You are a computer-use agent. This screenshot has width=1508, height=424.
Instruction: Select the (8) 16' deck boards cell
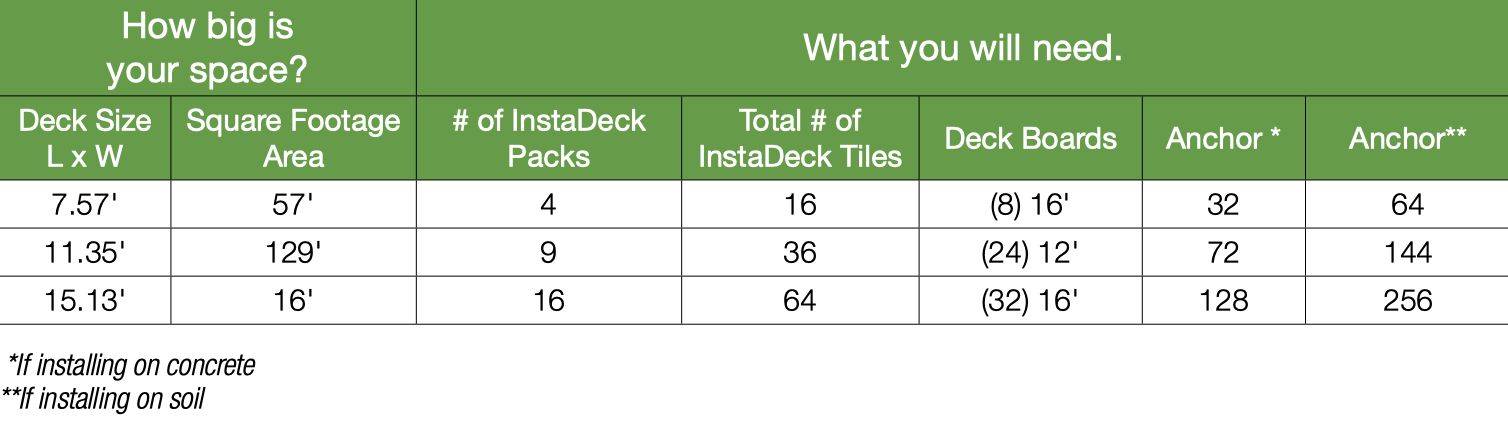tap(1030, 204)
